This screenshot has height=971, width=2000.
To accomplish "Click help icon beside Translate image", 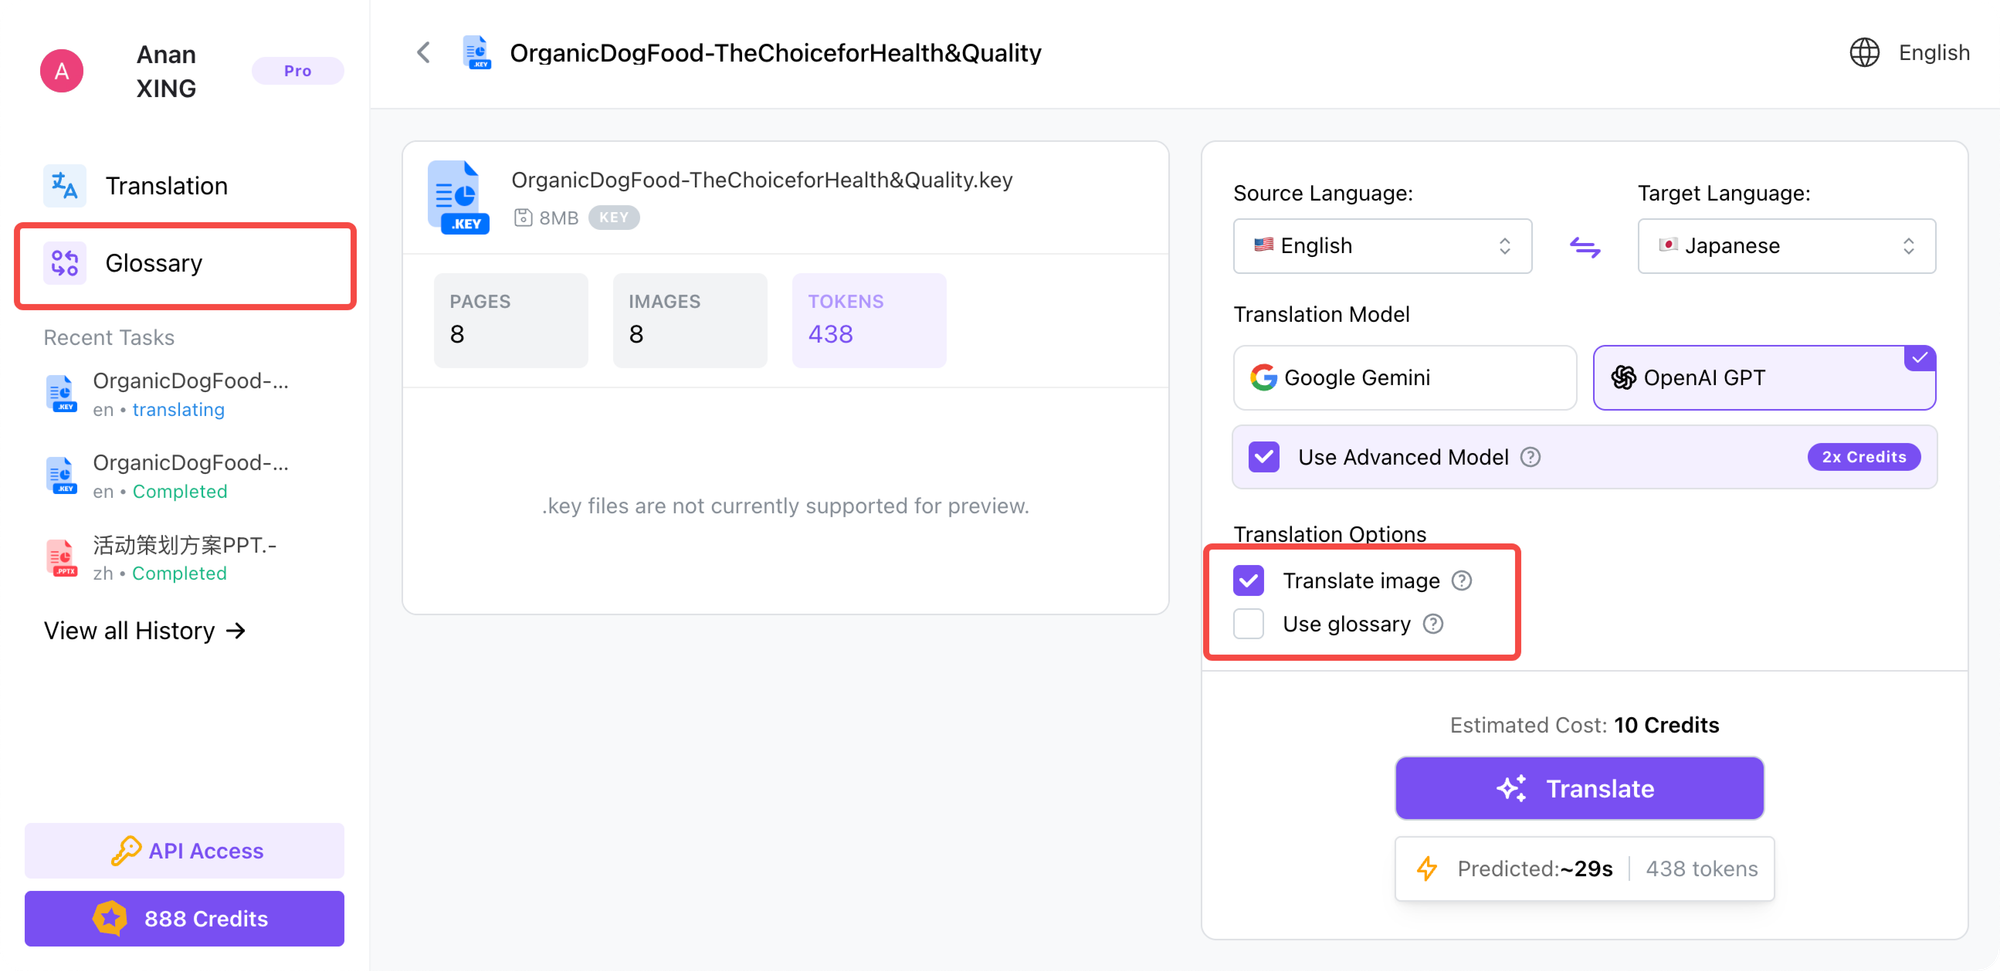I will click(1461, 581).
